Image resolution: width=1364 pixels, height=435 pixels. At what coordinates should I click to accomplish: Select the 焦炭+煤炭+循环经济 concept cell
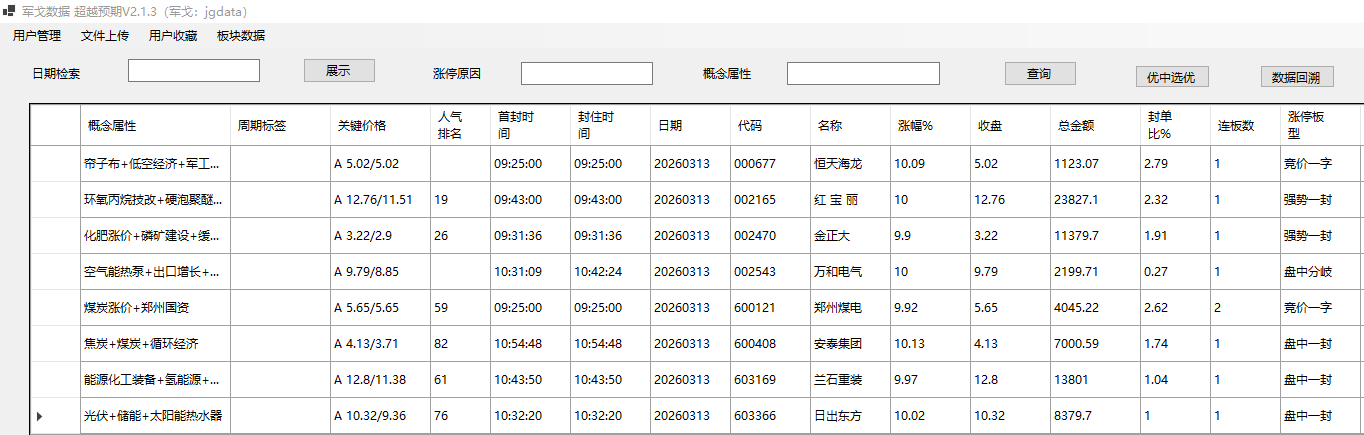tap(155, 344)
